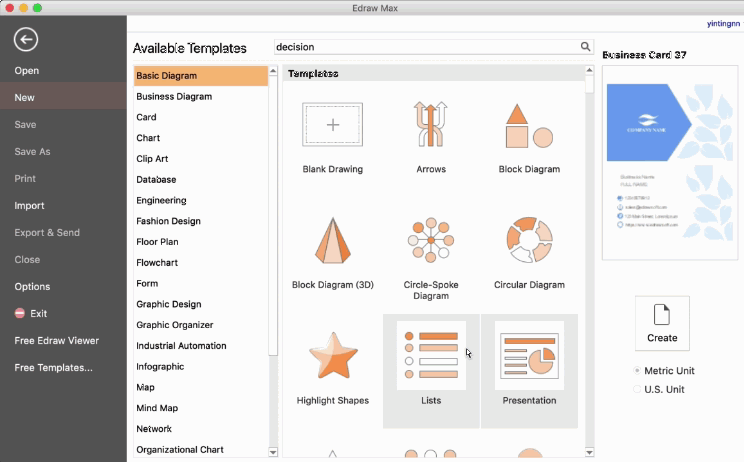
Task: Open Export & Send in the sidebar
Action: (x=47, y=233)
